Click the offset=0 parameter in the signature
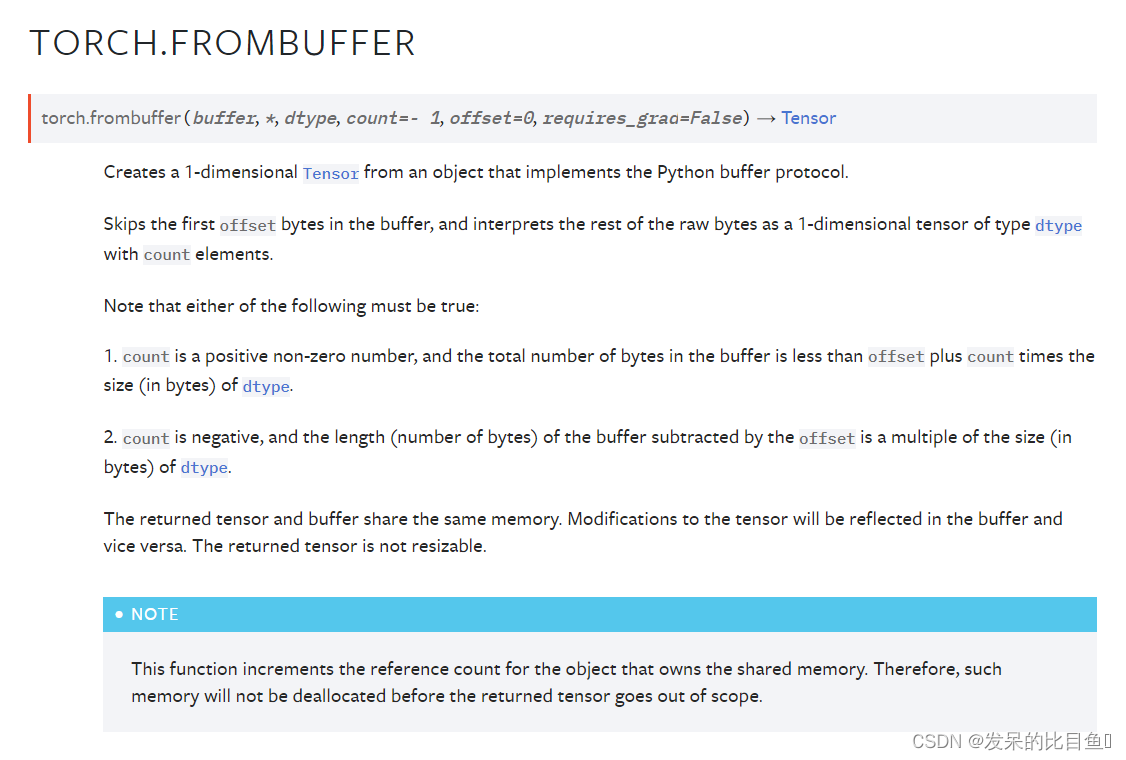The image size is (1126, 760). click(x=491, y=118)
